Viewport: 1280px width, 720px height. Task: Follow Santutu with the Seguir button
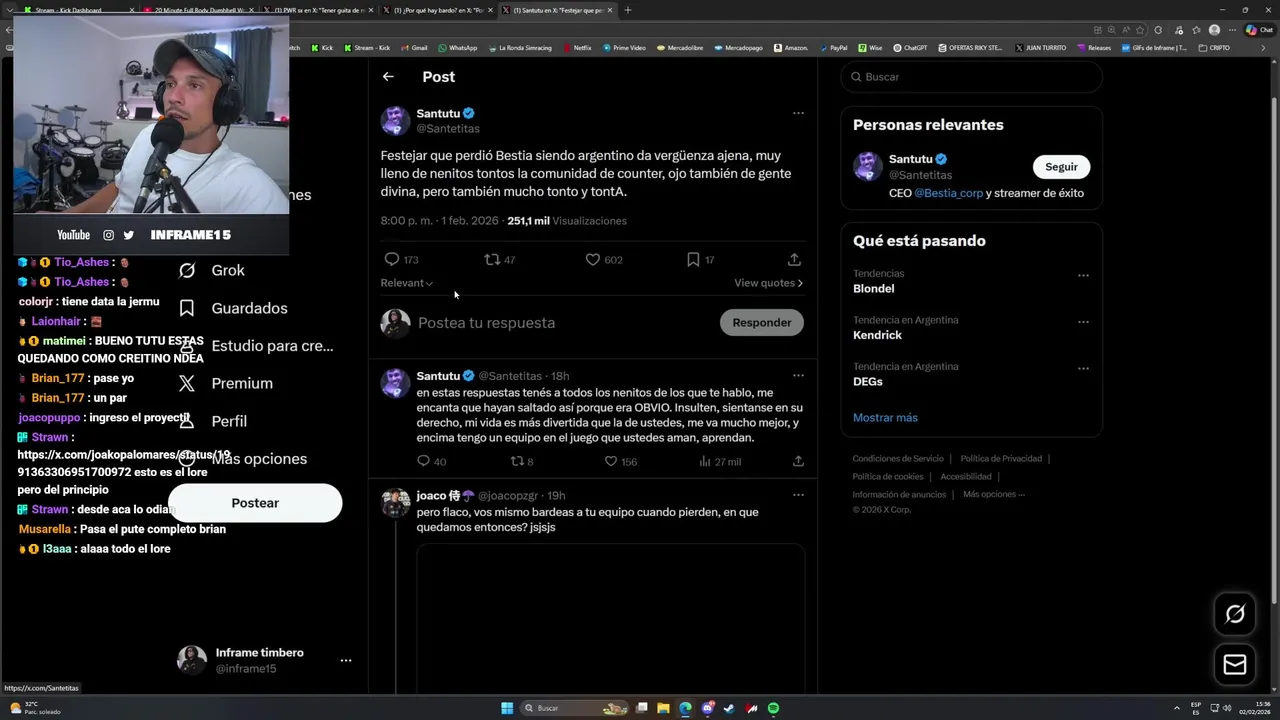[1061, 167]
